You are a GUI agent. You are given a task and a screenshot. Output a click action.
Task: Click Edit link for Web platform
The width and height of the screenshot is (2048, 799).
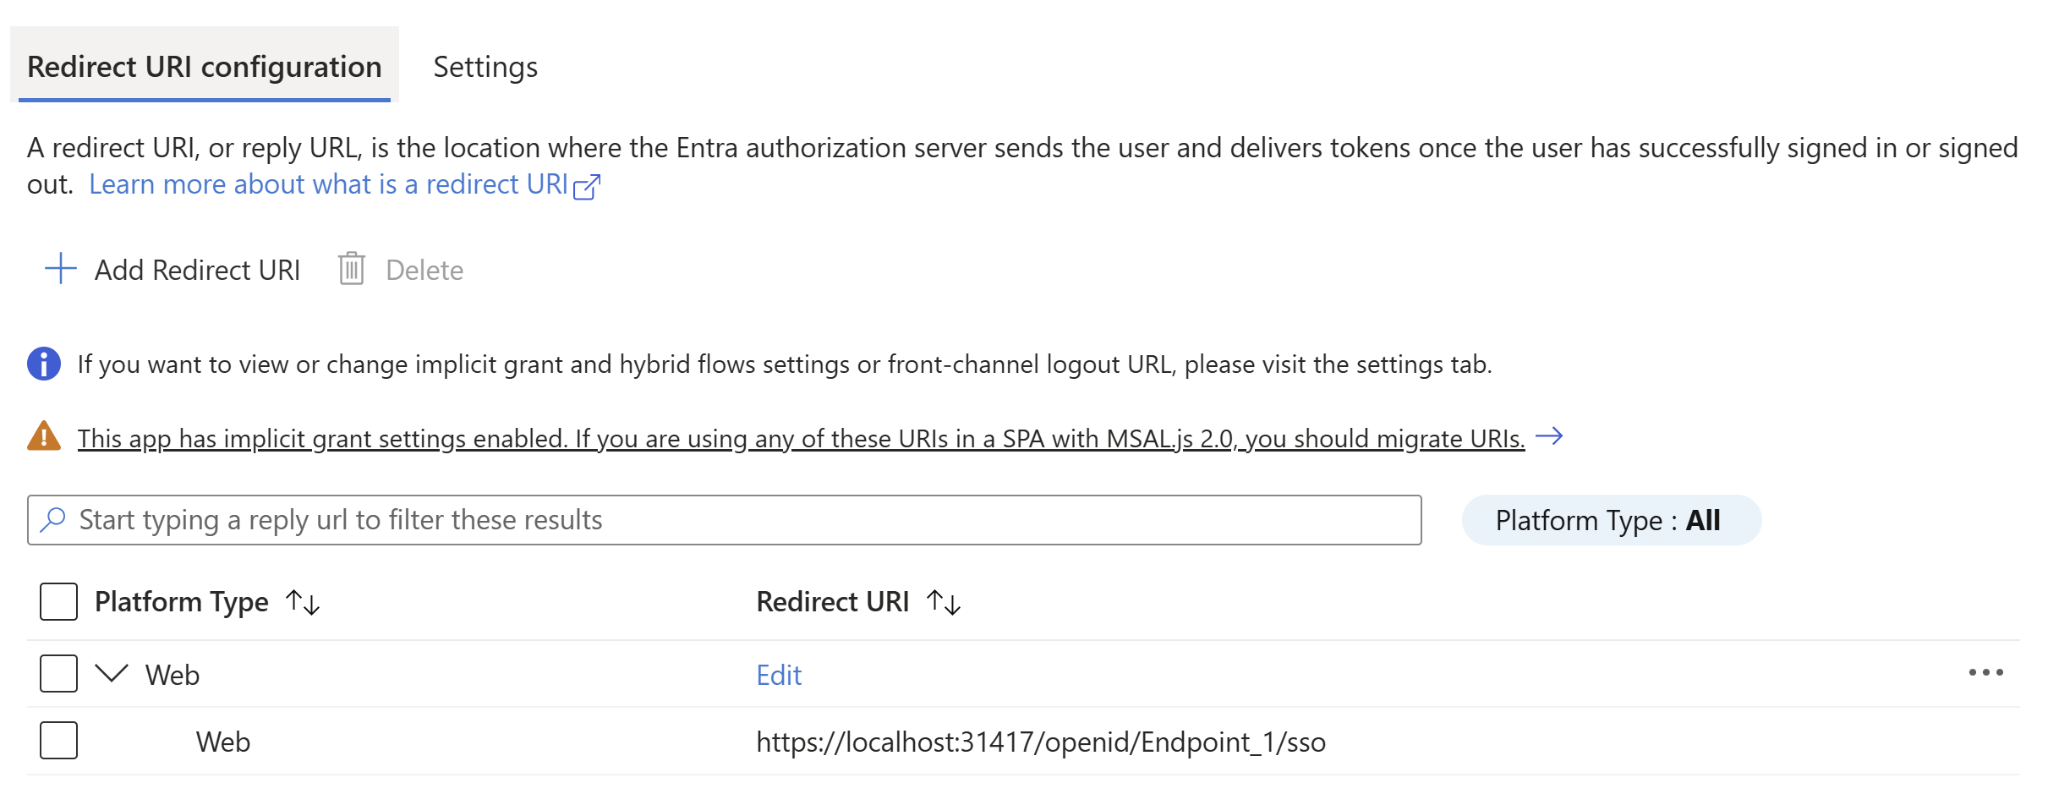779,675
